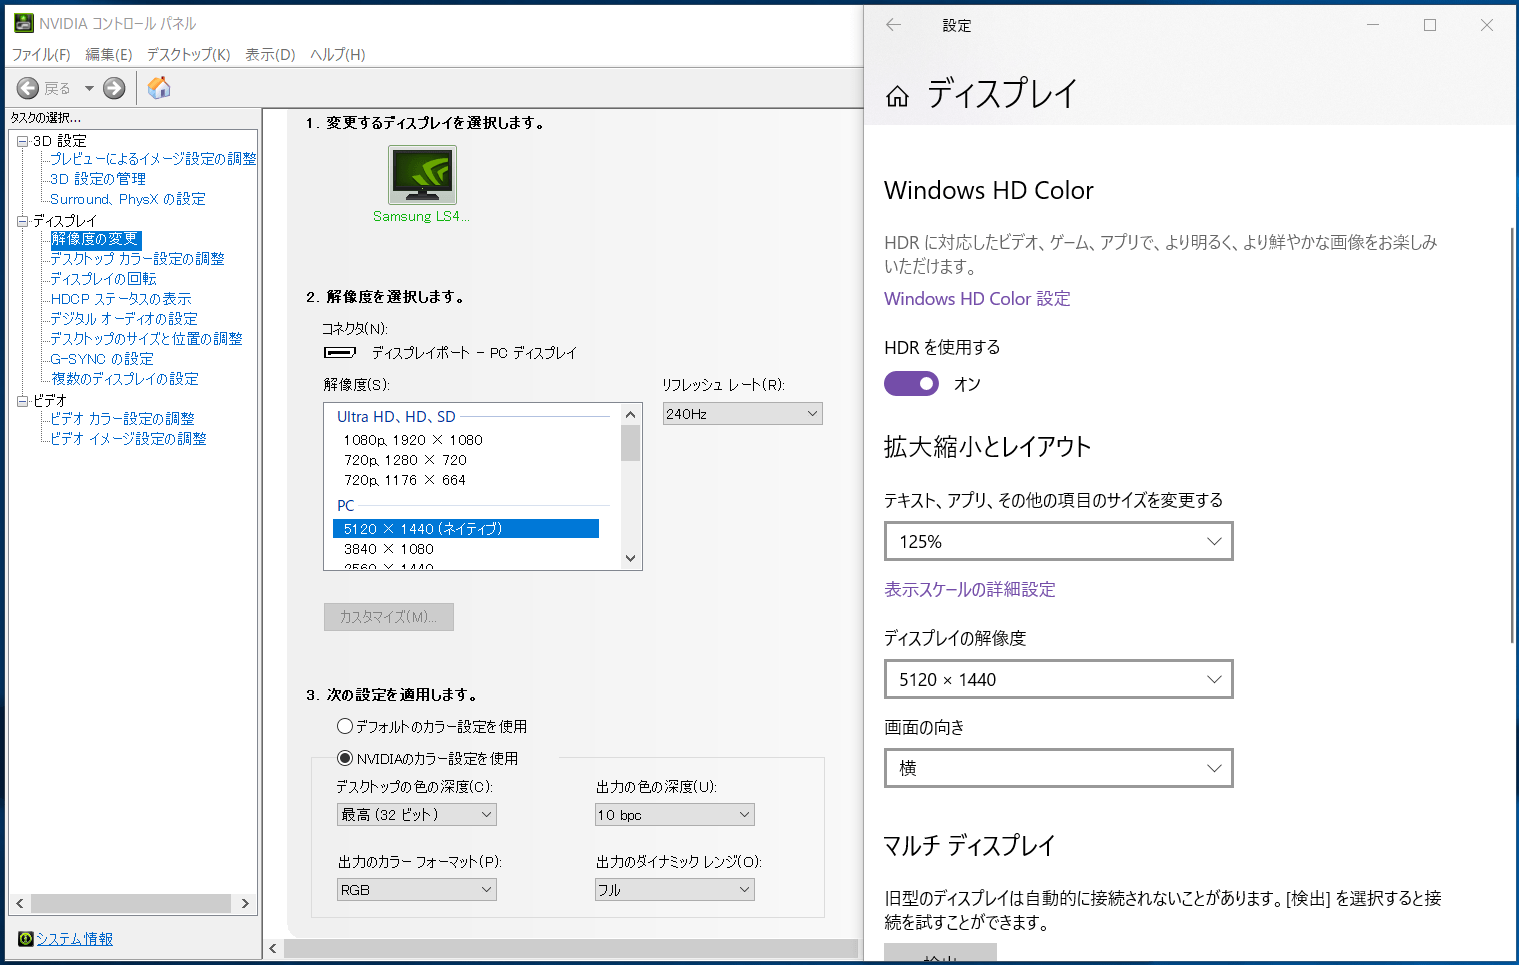Click the task tree scroll right arrow

click(x=245, y=903)
